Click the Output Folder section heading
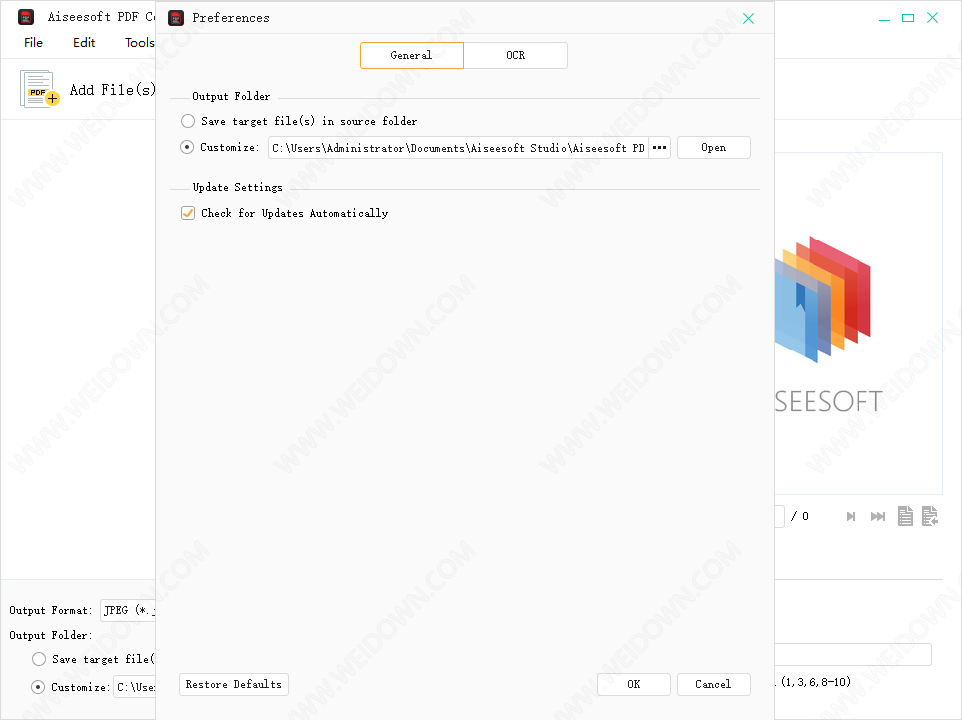Image resolution: width=962 pixels, height=720 pixels. [x=231, y=96]
